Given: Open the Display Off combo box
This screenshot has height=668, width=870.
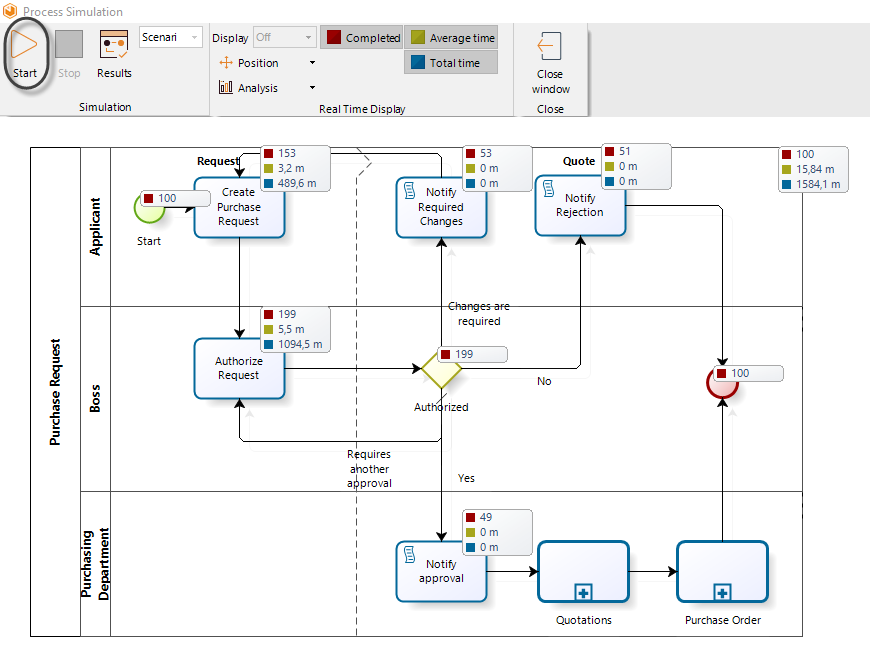Looking at the screenshot, I should pyautogui.click(x=285, y=37).
